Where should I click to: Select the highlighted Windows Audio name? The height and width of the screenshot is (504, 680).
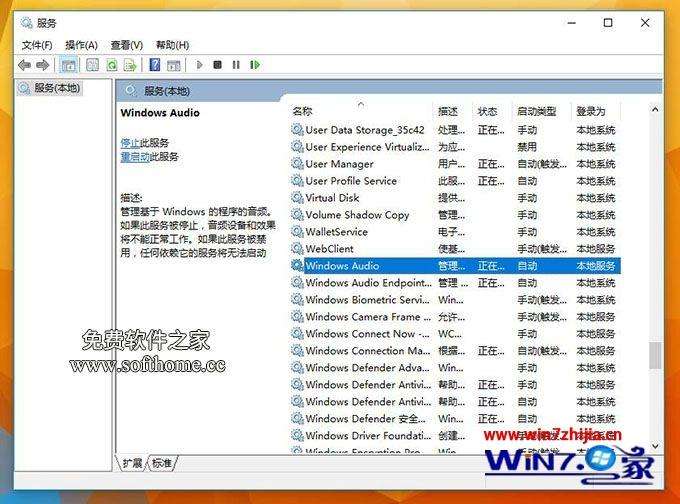pos(342,265)
